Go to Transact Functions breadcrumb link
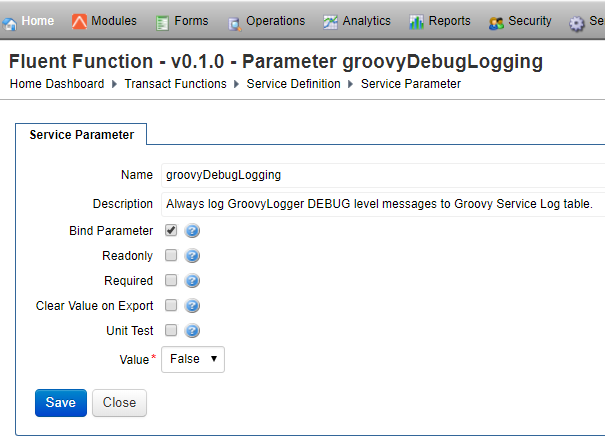Viewport: 605px width, 441px height. click(175, 84)
